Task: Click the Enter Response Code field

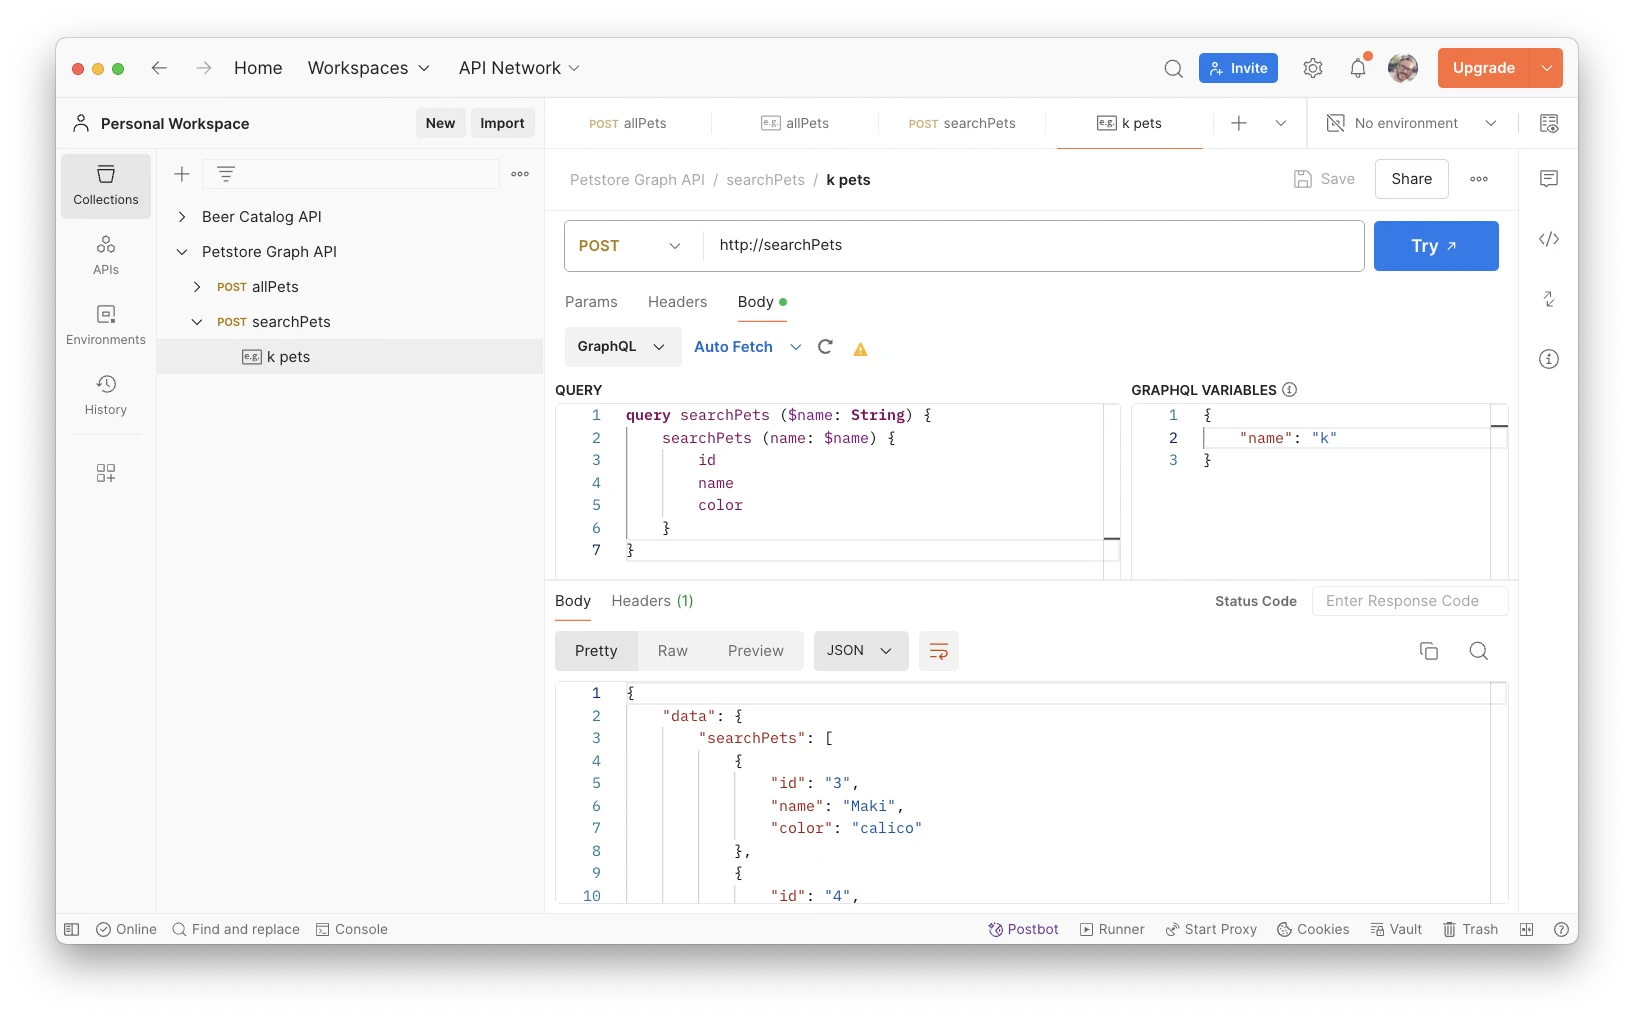Action: pos(1408,601)
